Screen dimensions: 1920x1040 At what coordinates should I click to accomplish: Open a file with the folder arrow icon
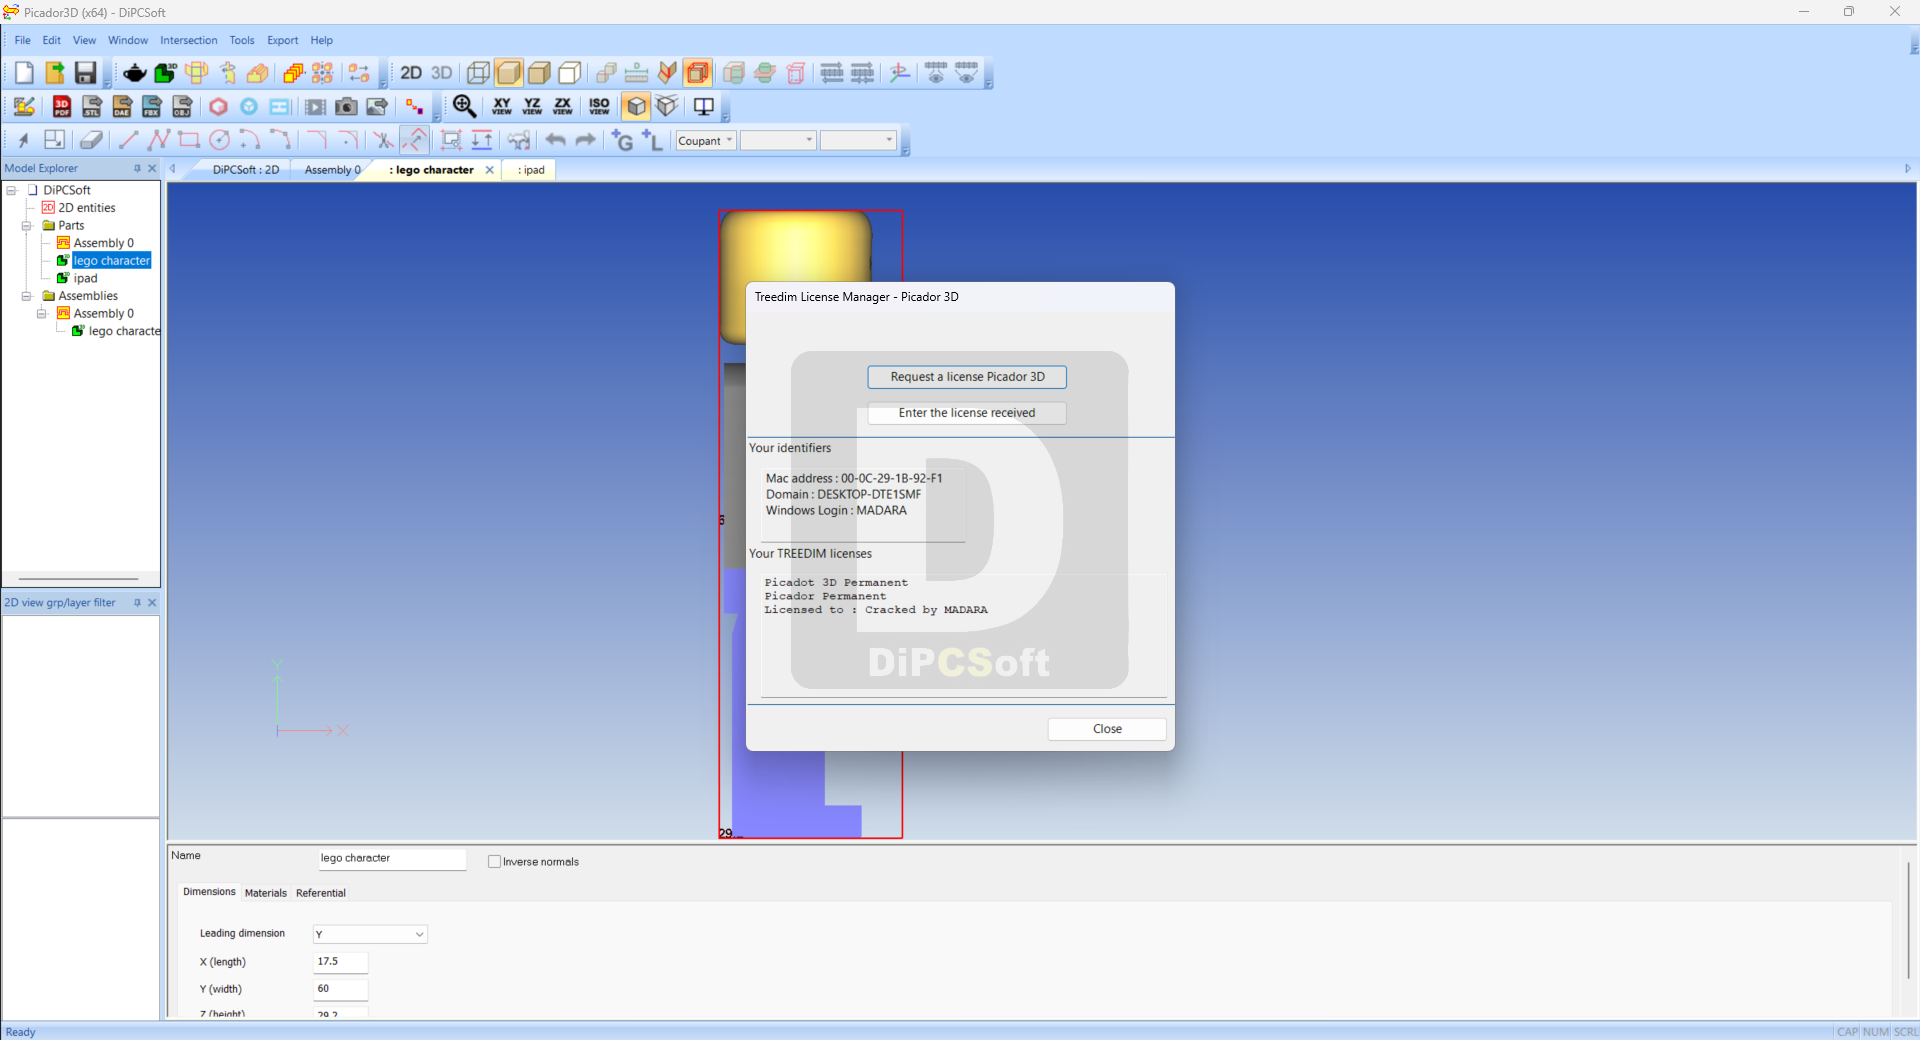[55, 73]
